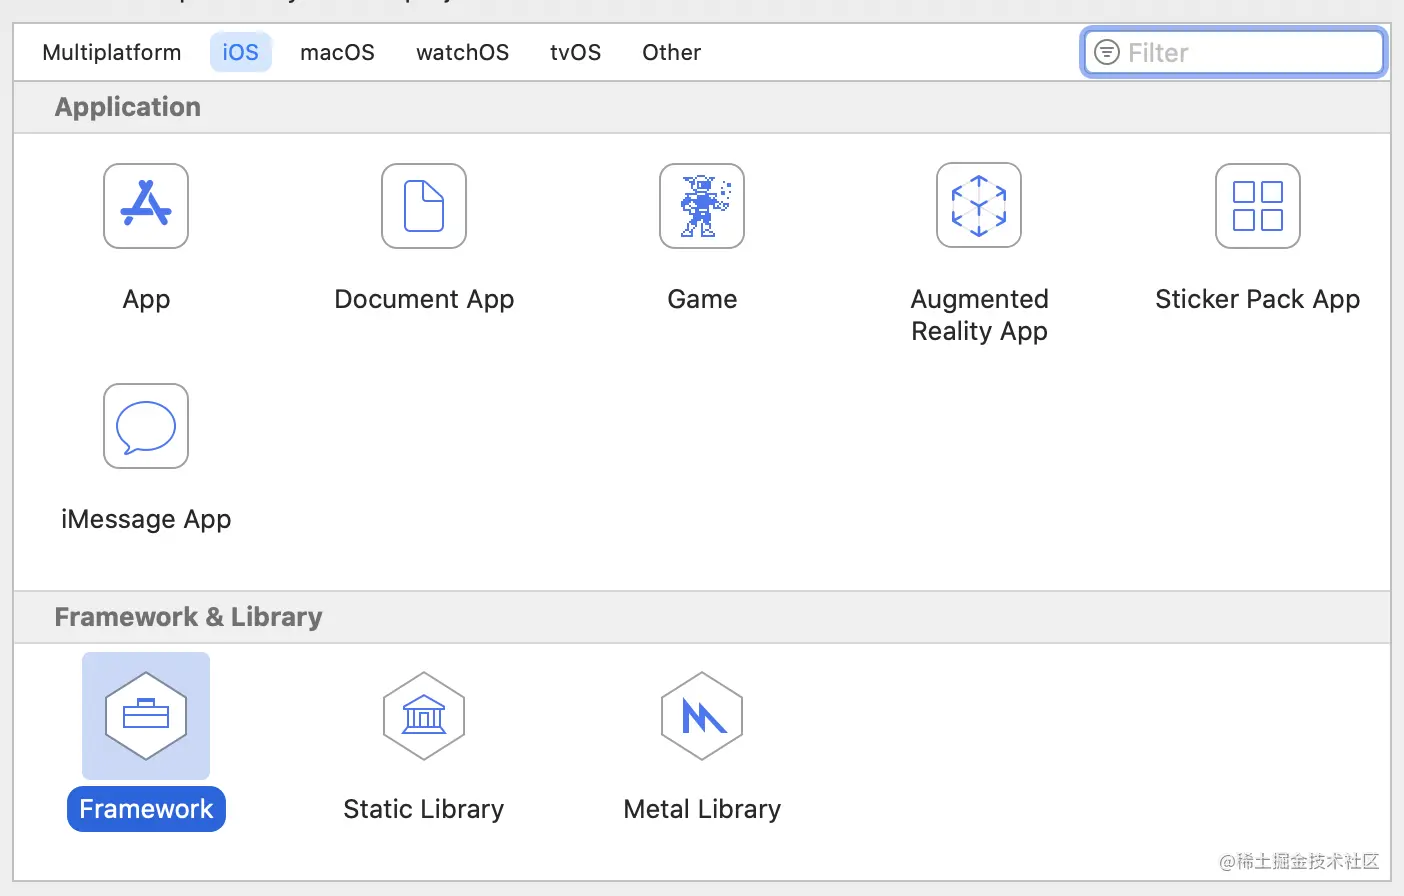Select the Augmented Reality App icon
Screen dimensions: 1404x896
click(979, 205)
